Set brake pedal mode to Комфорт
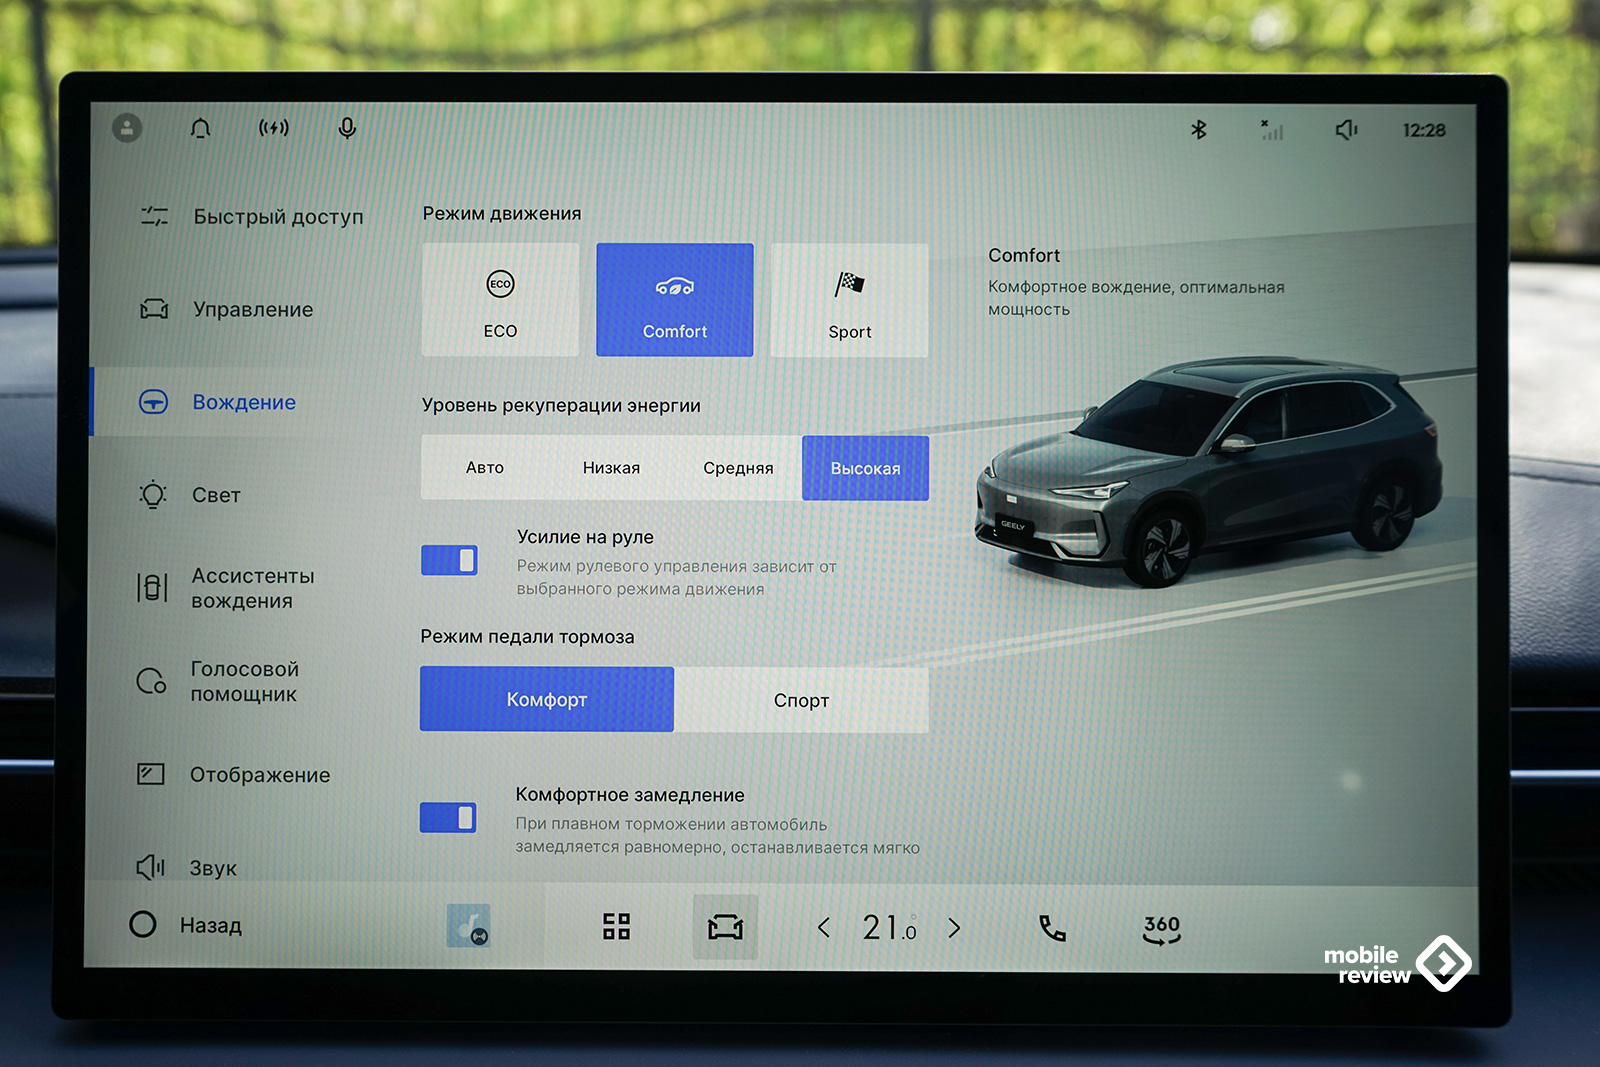This screenshot has width=1600, height=1067. pyautogui.click(x=547, y=699)
